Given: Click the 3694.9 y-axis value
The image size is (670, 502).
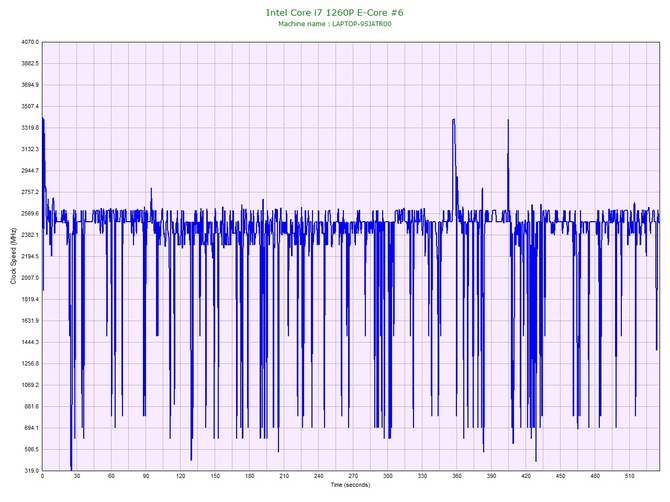Looking at the screenshot, I should 30,85.
